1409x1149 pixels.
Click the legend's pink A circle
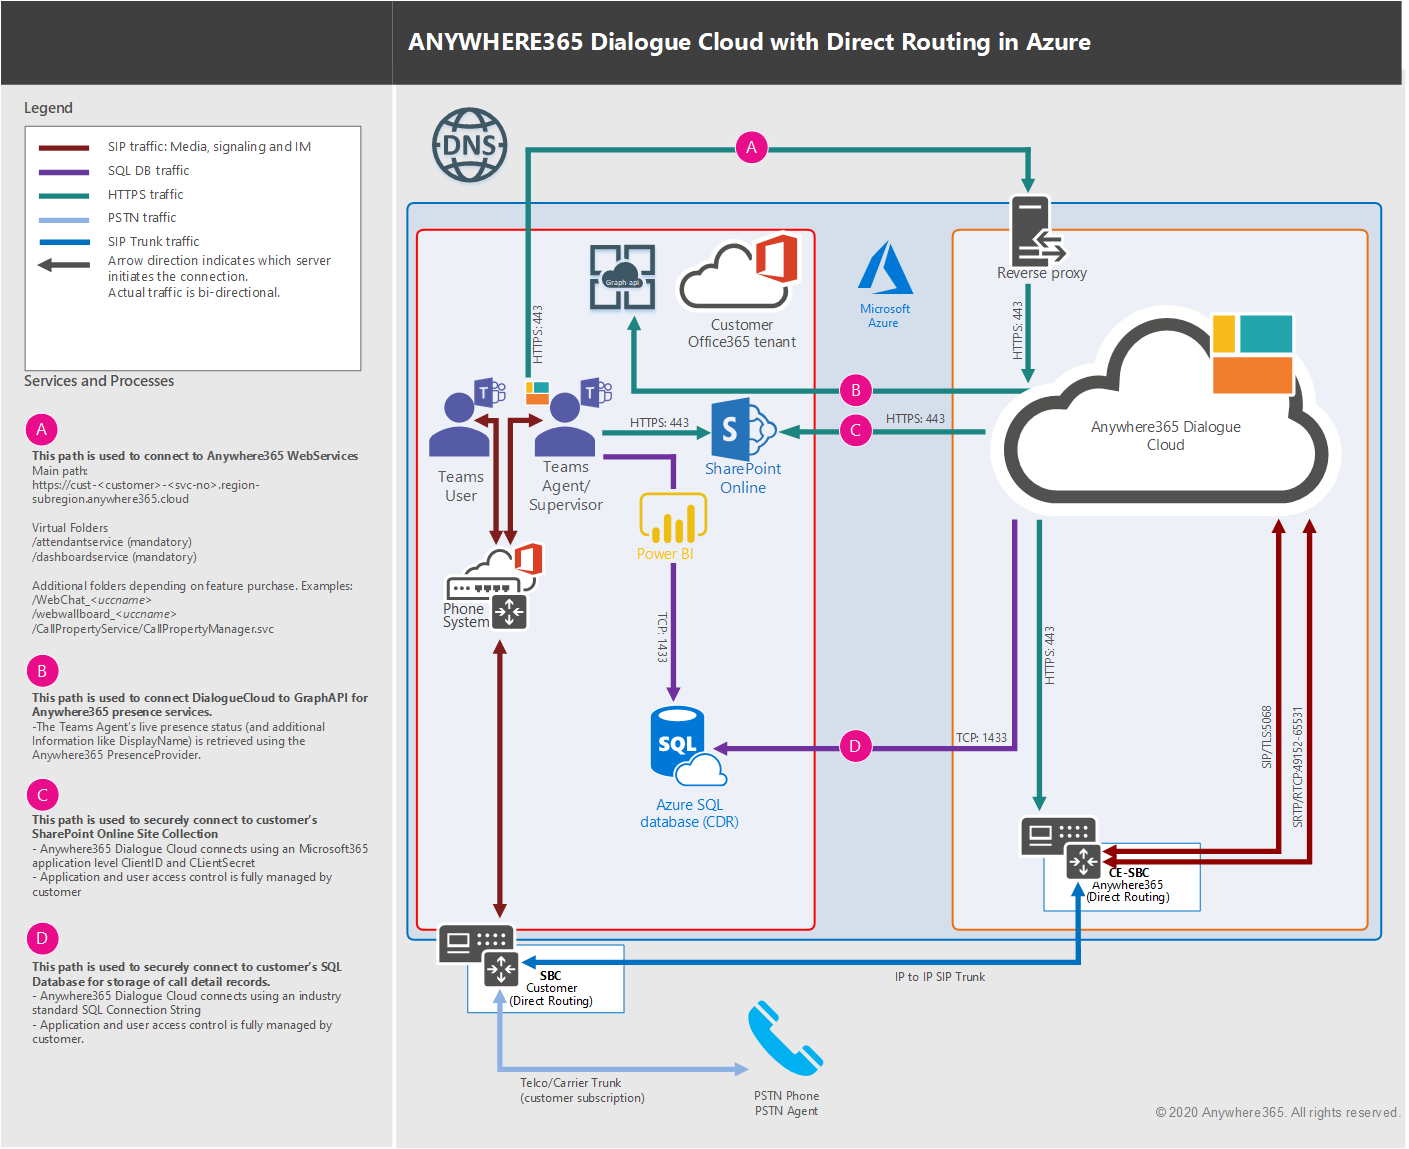(x=41, y=429)
